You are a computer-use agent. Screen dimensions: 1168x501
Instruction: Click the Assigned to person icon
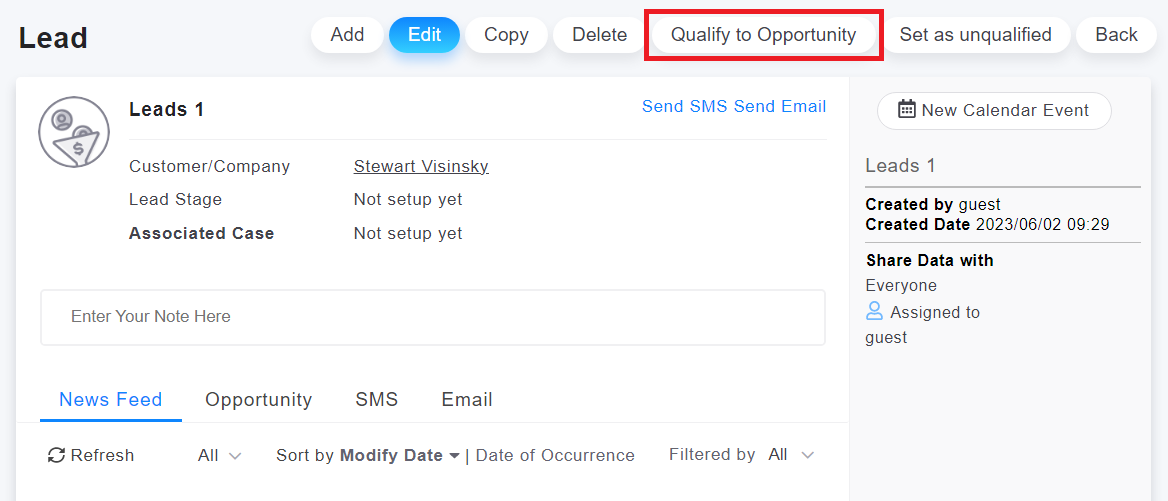875,312
